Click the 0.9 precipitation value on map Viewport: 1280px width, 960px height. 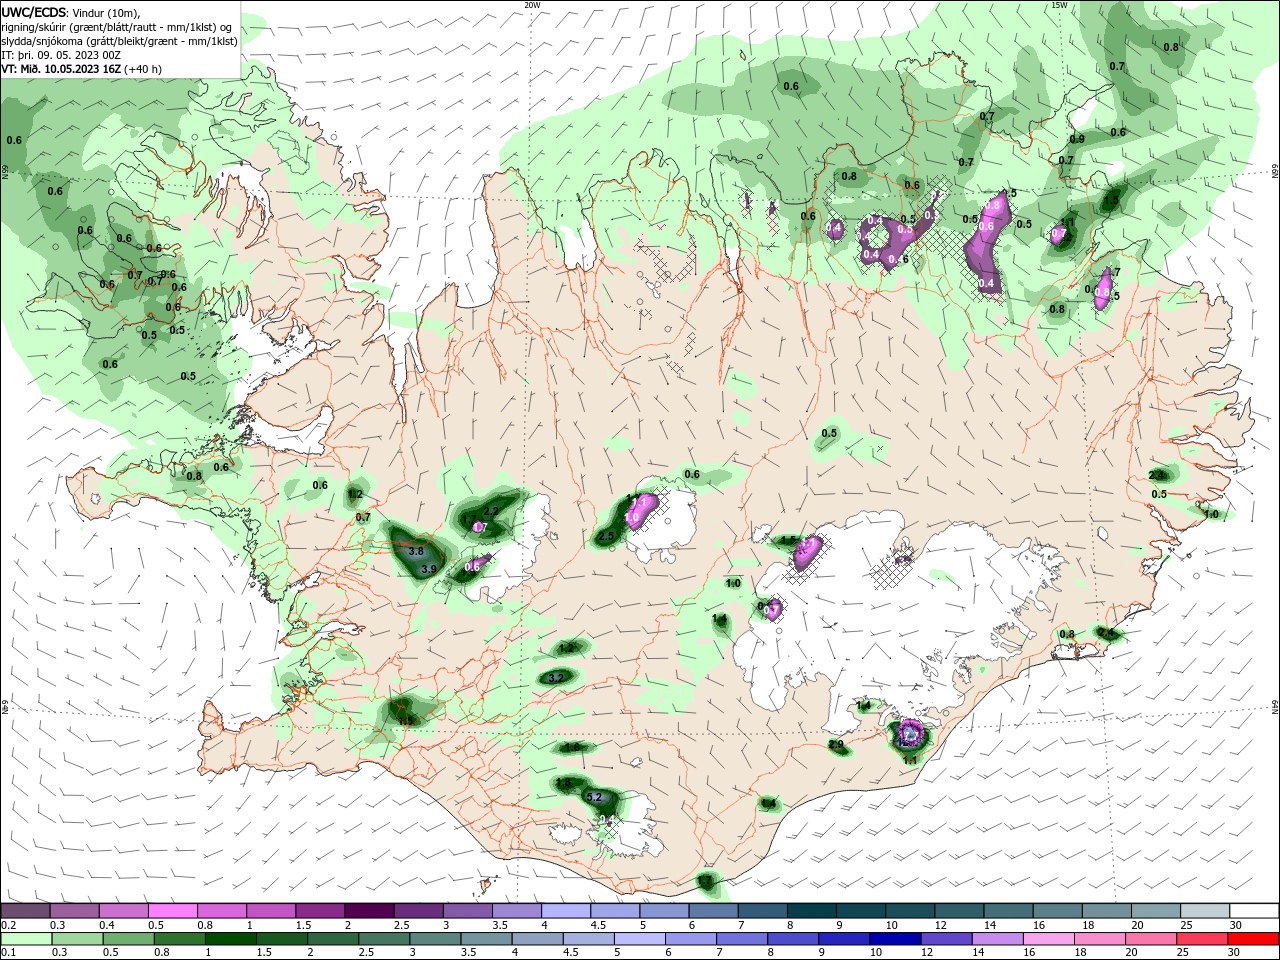[x=1077, y=139]
